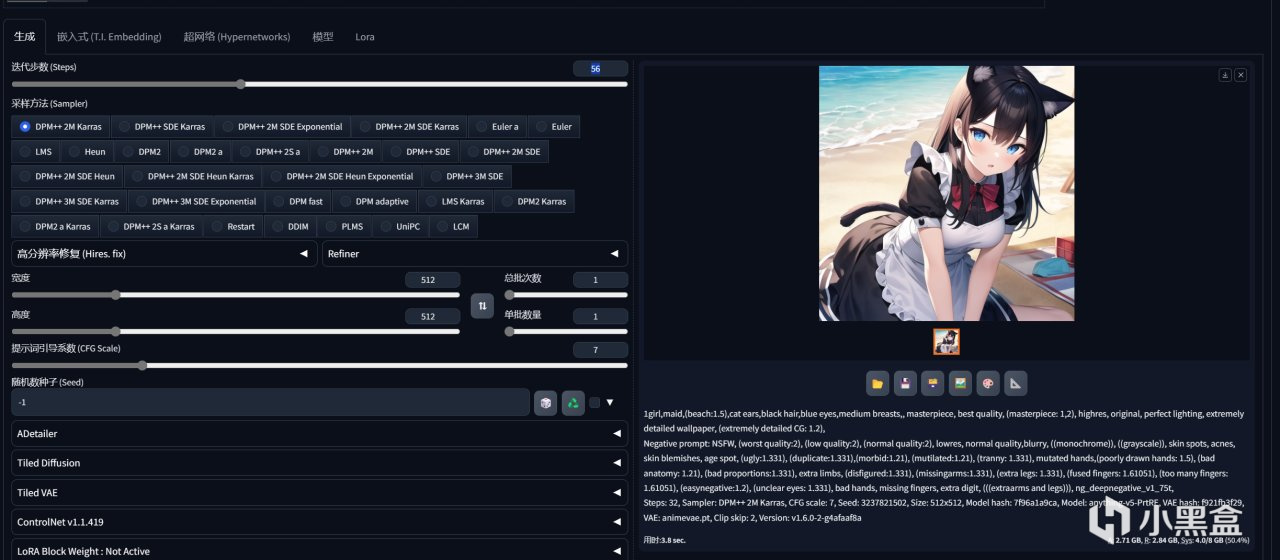The image size is (1280, 560).
Task: Click the zip archive save icon
Action: point(933,383)
